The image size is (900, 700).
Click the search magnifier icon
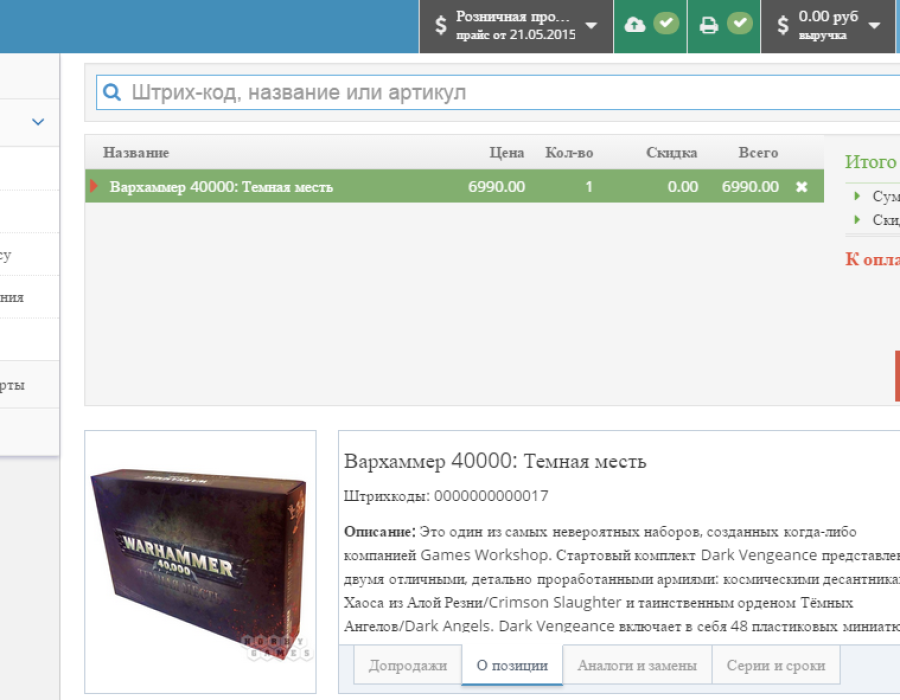click(x=112, y=92)
